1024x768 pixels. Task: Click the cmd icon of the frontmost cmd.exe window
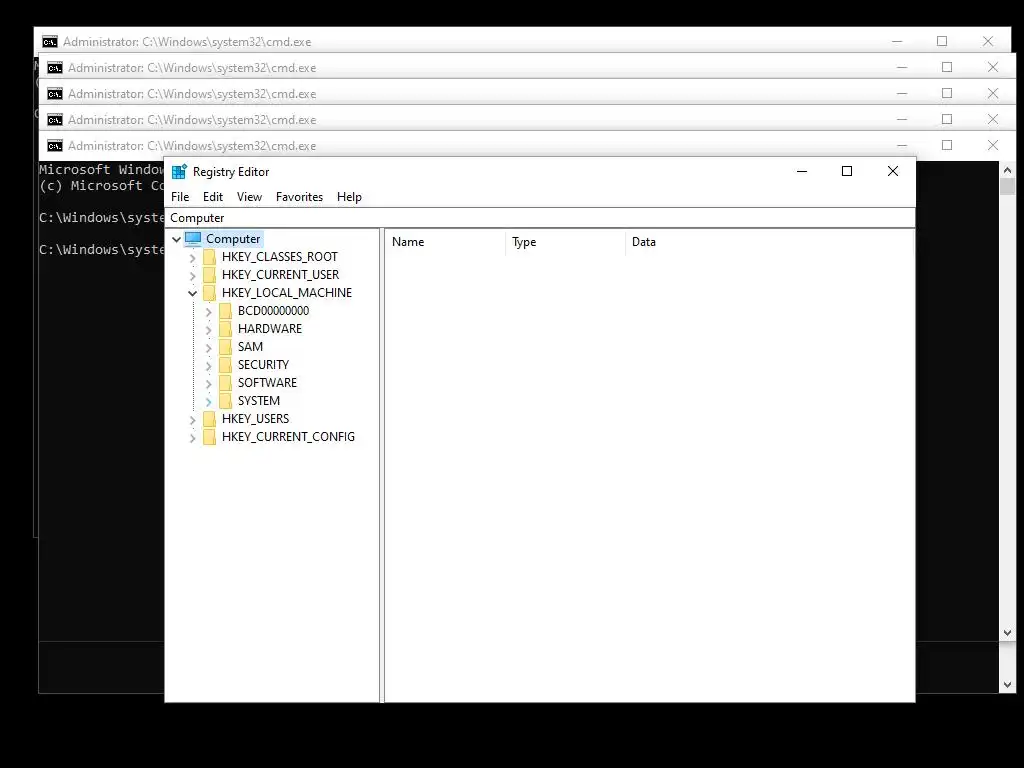[55, 146]
